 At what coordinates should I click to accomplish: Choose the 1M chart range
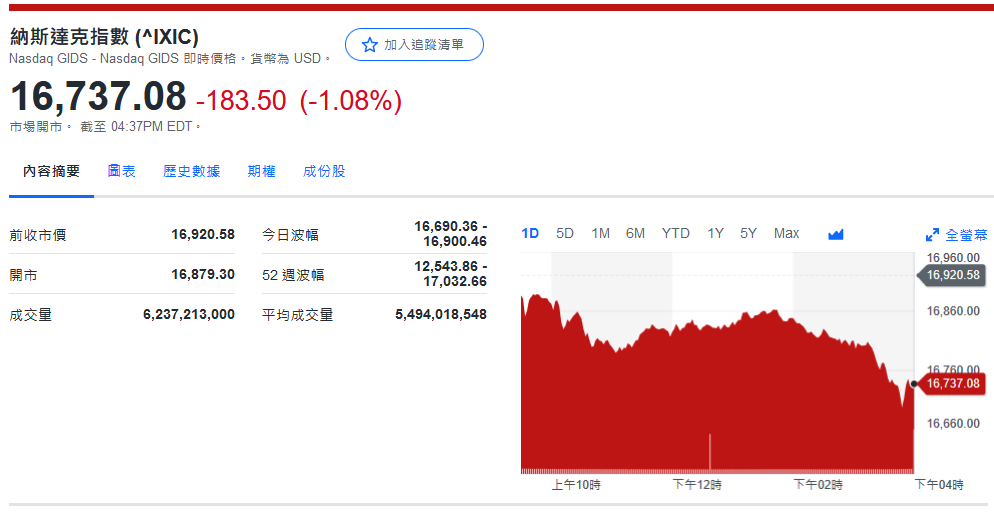pyautogui.click(x=600, y=233)
